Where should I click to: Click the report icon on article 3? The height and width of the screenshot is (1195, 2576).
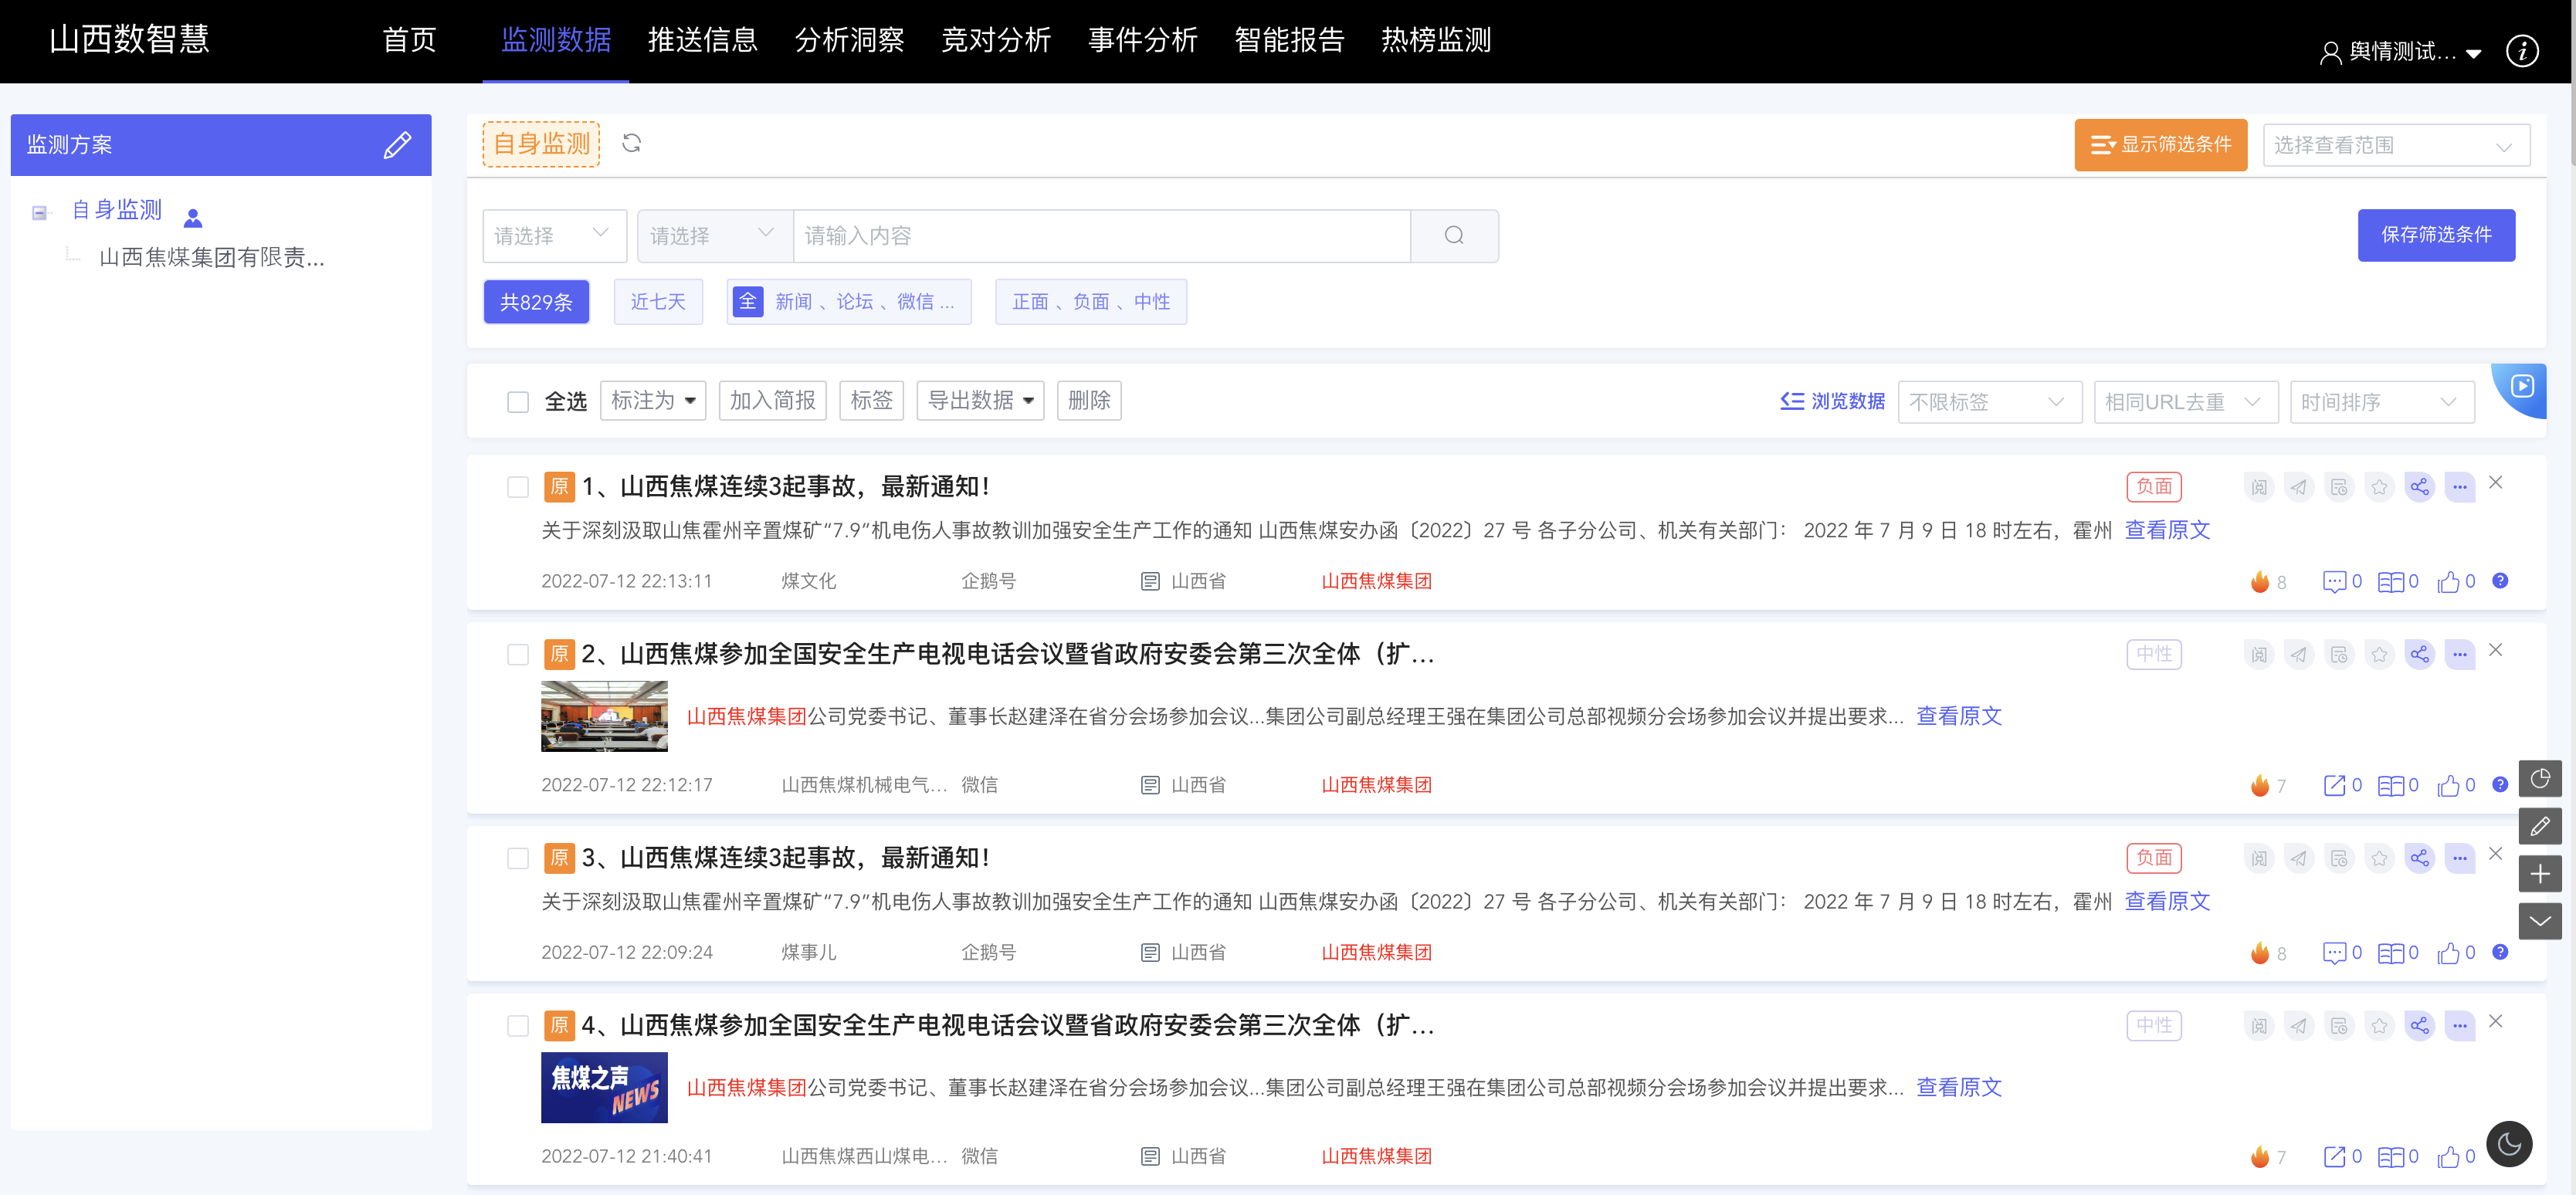tap(2339, 858)
